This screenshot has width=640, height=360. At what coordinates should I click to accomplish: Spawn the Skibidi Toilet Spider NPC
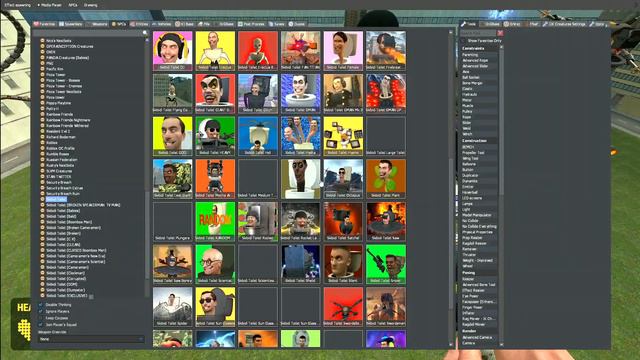[x=173, y=307]
